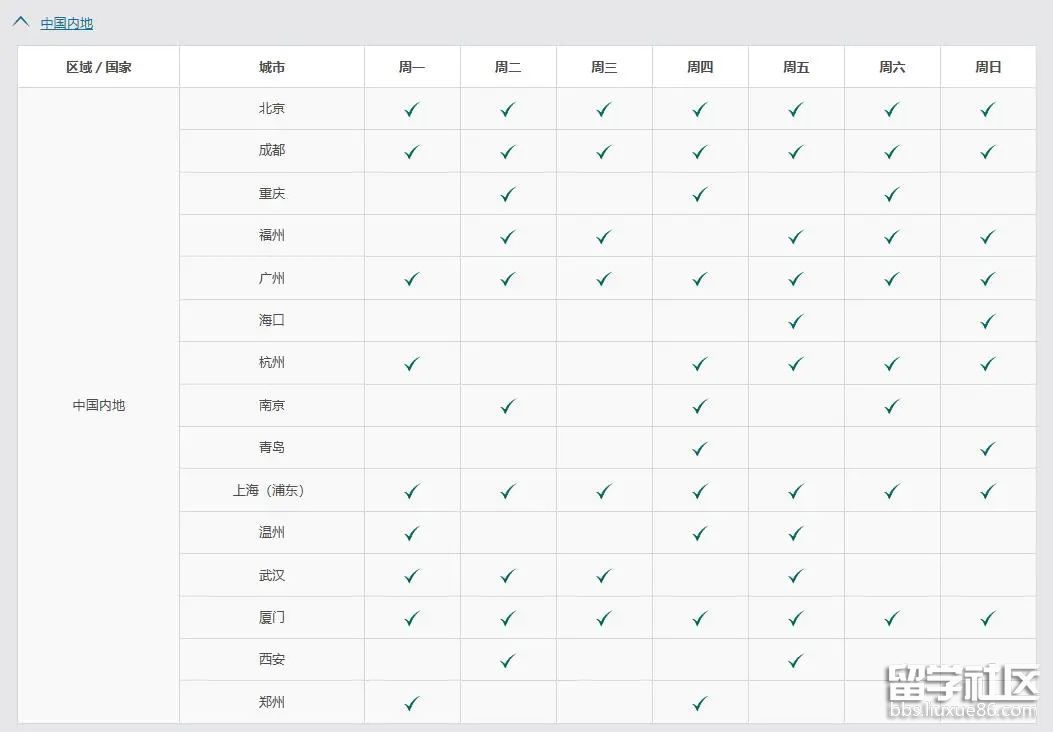Click the 武汉 city cell
The image size is (1053, 732).
[x=272, y=575]
